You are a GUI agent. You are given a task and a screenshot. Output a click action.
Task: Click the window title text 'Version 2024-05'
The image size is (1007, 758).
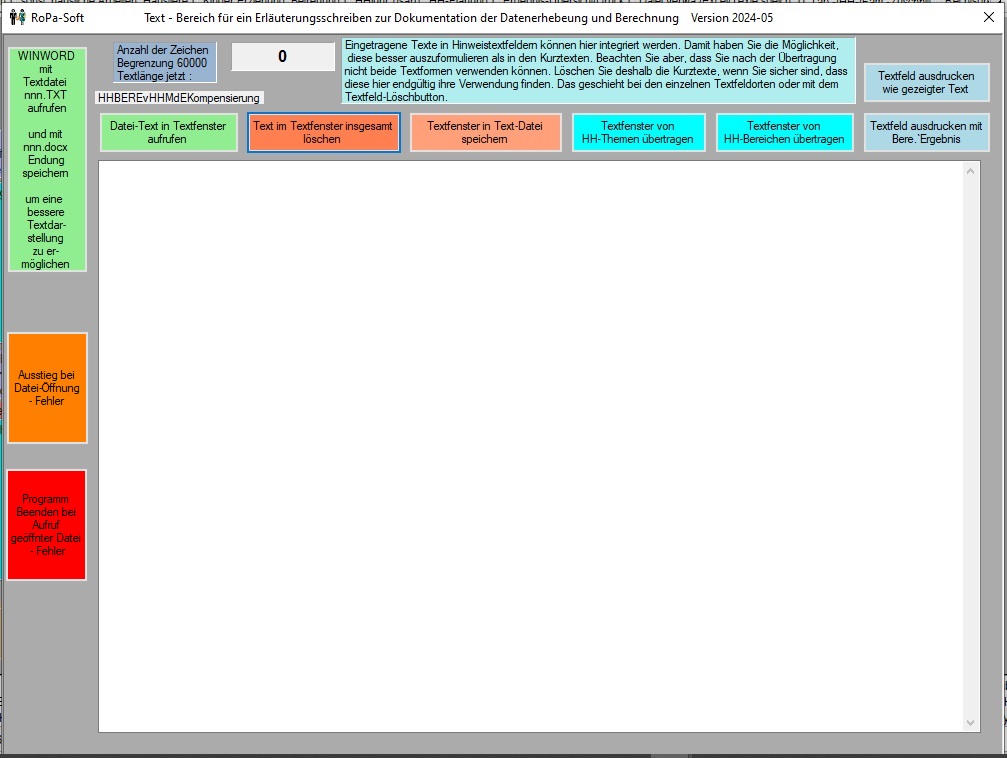pos(732,18)
